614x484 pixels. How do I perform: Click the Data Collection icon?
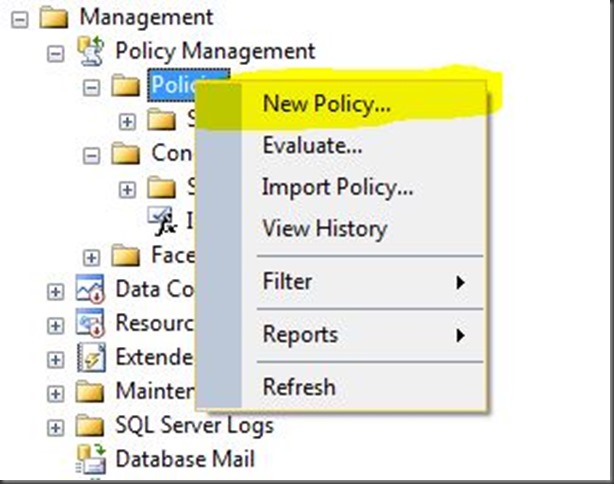pos(92,290)
